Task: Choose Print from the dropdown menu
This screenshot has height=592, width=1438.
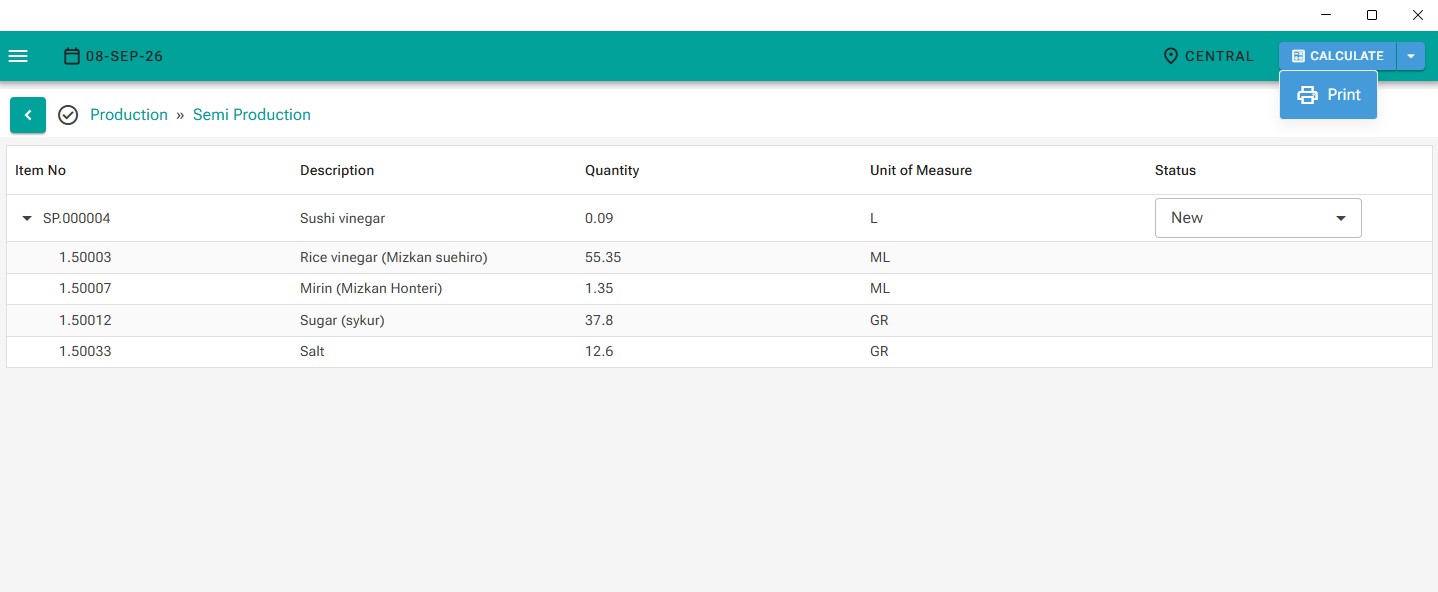Action: (1328, 95)
